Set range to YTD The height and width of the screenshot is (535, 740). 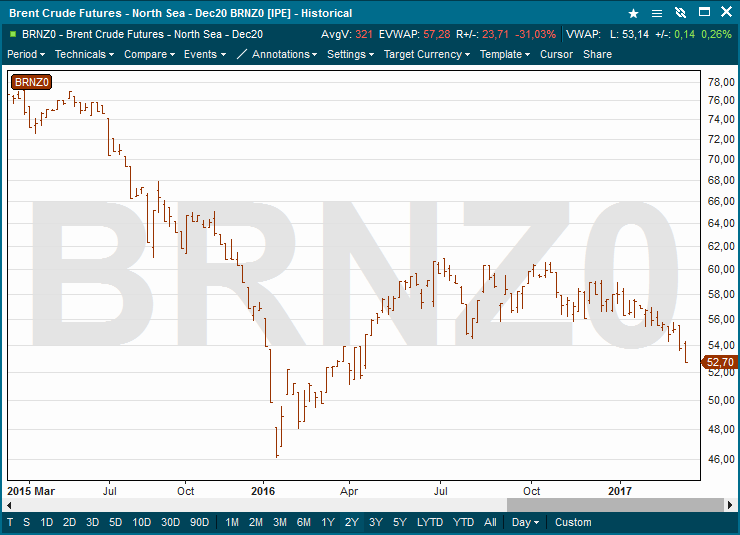coord(463,522)
